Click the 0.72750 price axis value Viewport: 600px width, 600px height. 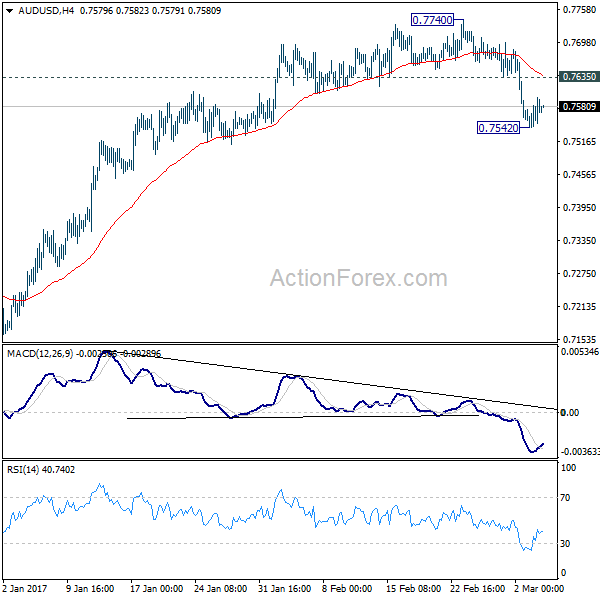[579, 274]
